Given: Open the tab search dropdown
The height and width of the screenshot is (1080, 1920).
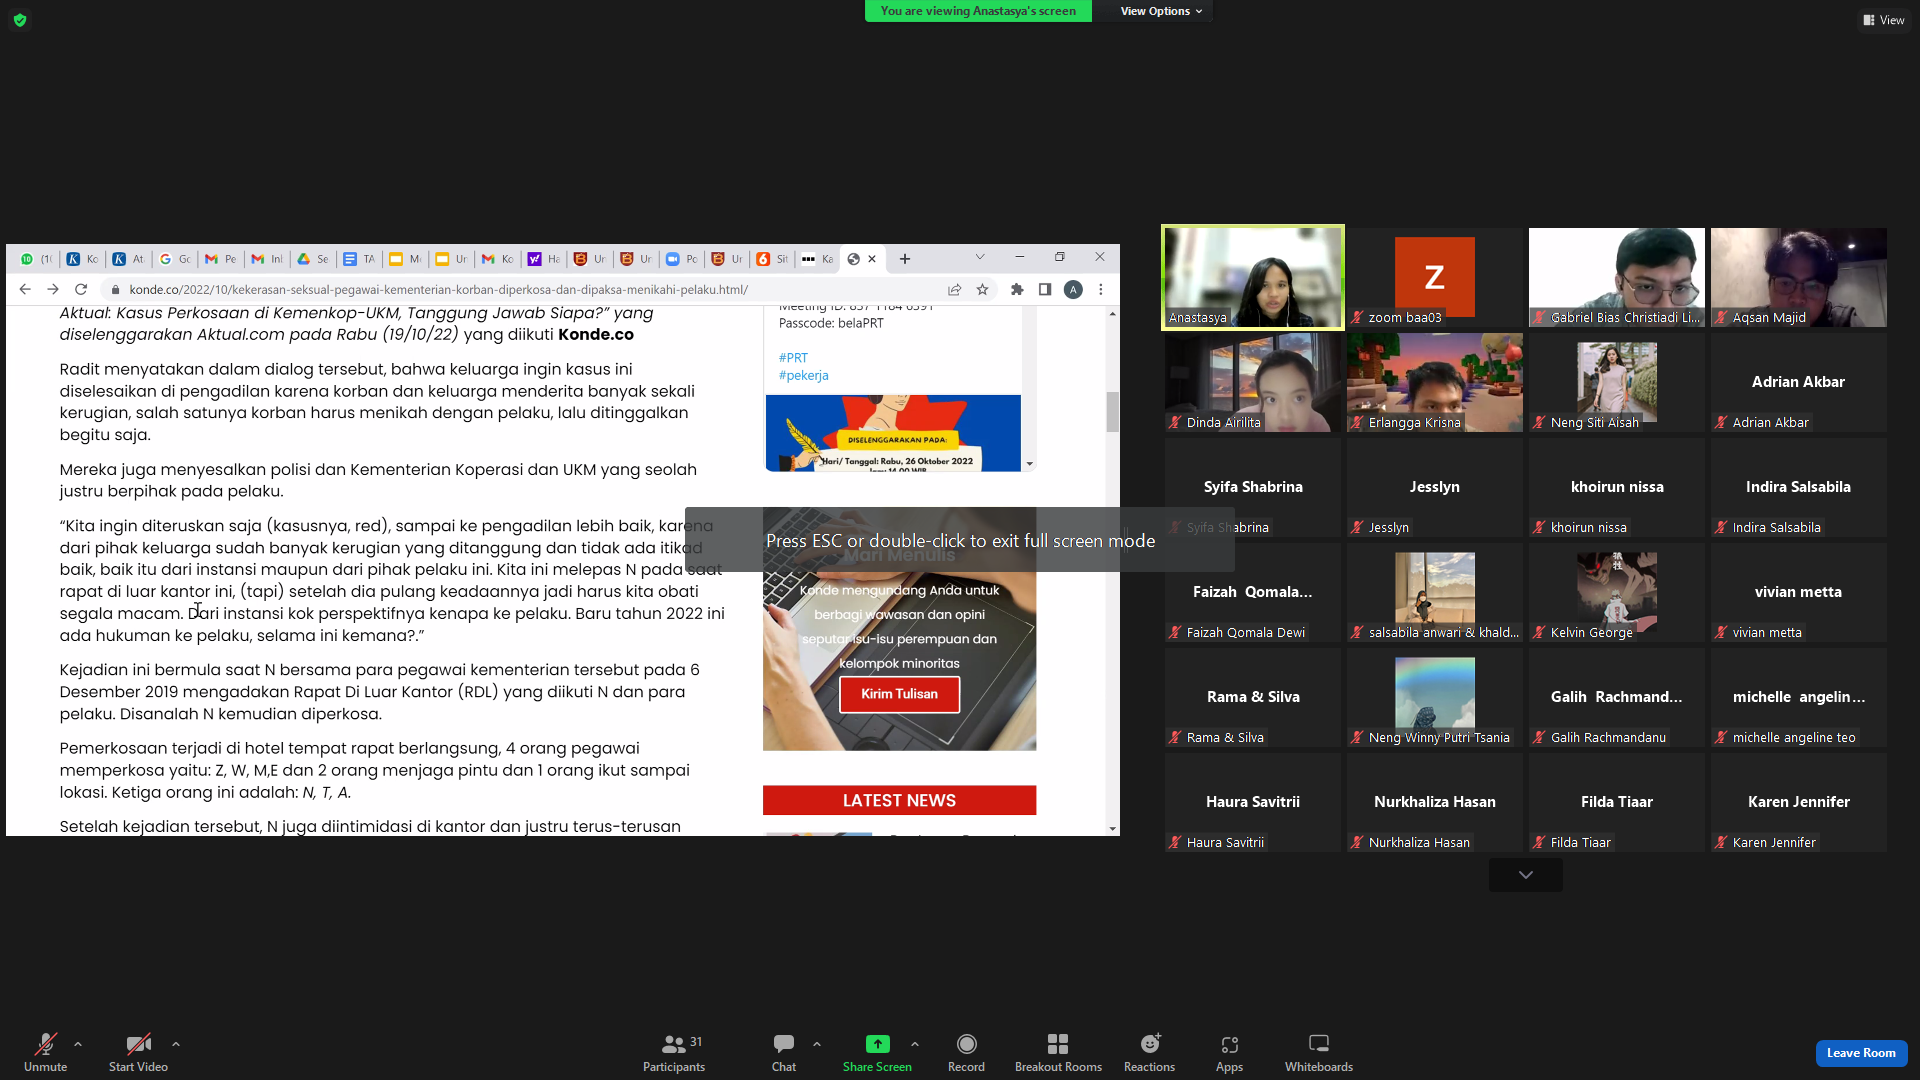Looking at the screenshot, I should (x=980, y=257).
